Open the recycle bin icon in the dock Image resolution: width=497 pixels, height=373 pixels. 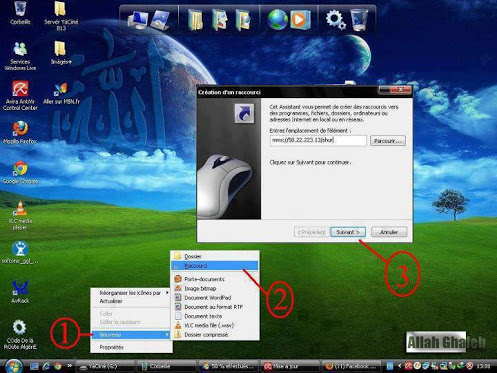coord(359,19)
